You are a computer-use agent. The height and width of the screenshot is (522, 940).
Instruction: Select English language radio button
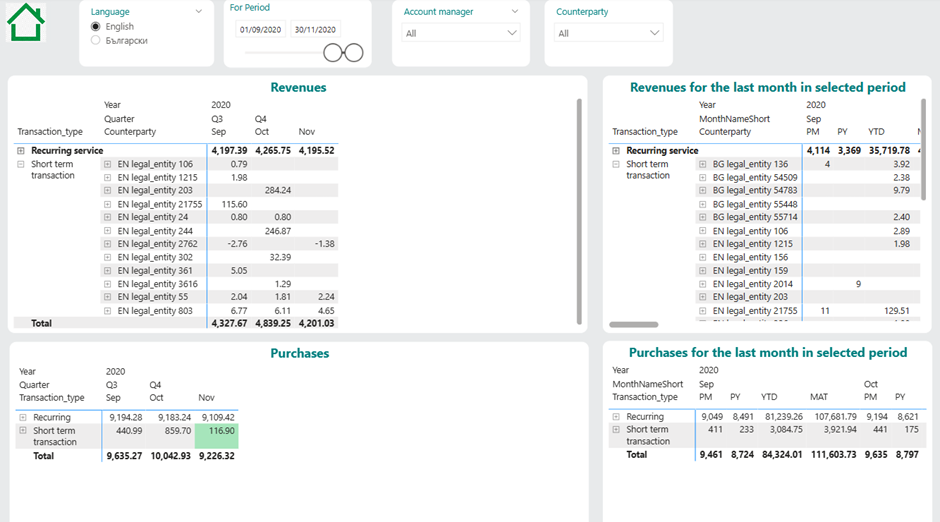click(x=96, y=27)
